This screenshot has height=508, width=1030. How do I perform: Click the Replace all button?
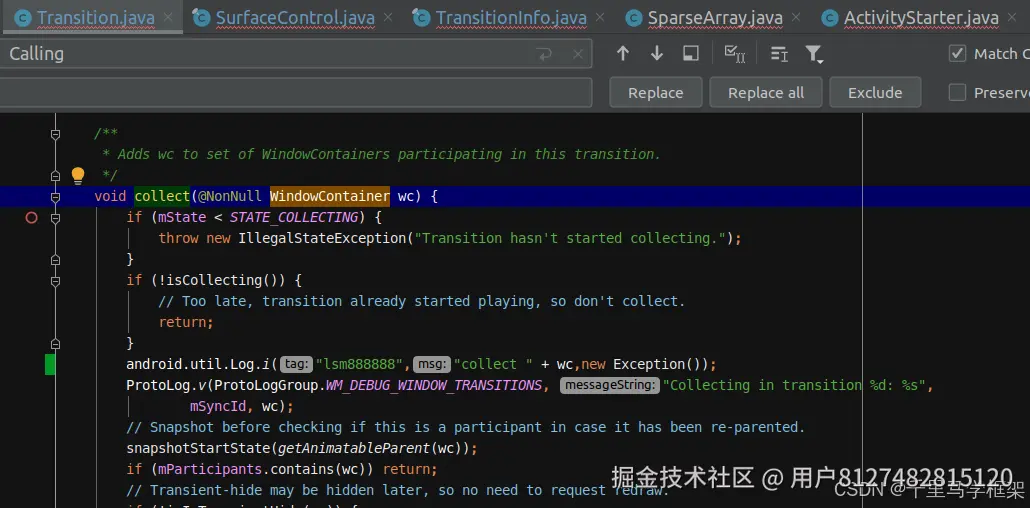pyautogui.click(x=766, y=93)
